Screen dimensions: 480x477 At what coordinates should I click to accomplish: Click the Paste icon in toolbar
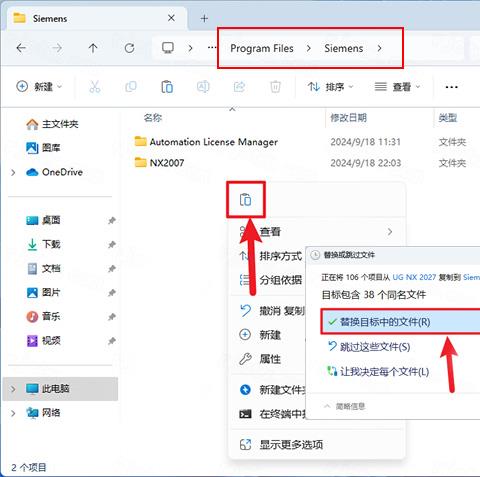167,87
